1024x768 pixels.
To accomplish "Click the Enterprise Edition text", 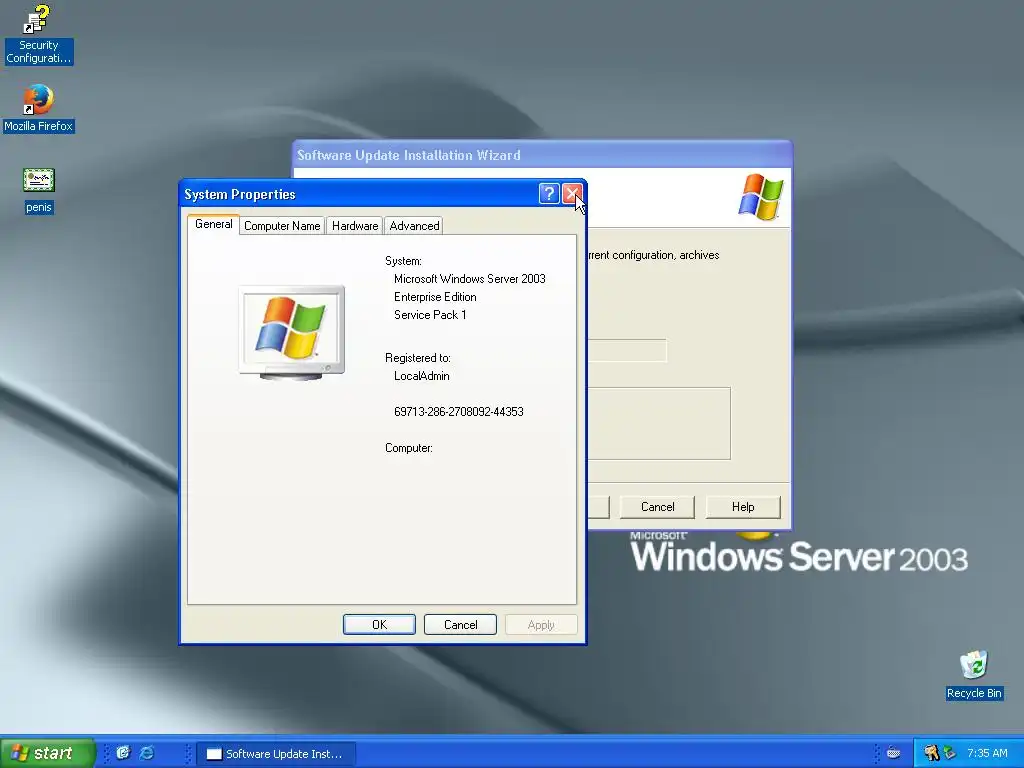I will coord(435,296).
